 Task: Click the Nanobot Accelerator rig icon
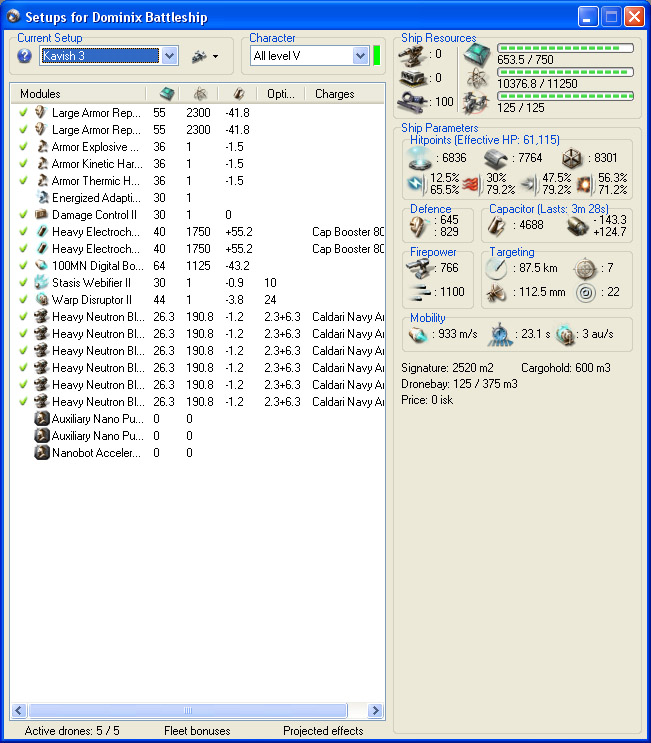[42, 453]
